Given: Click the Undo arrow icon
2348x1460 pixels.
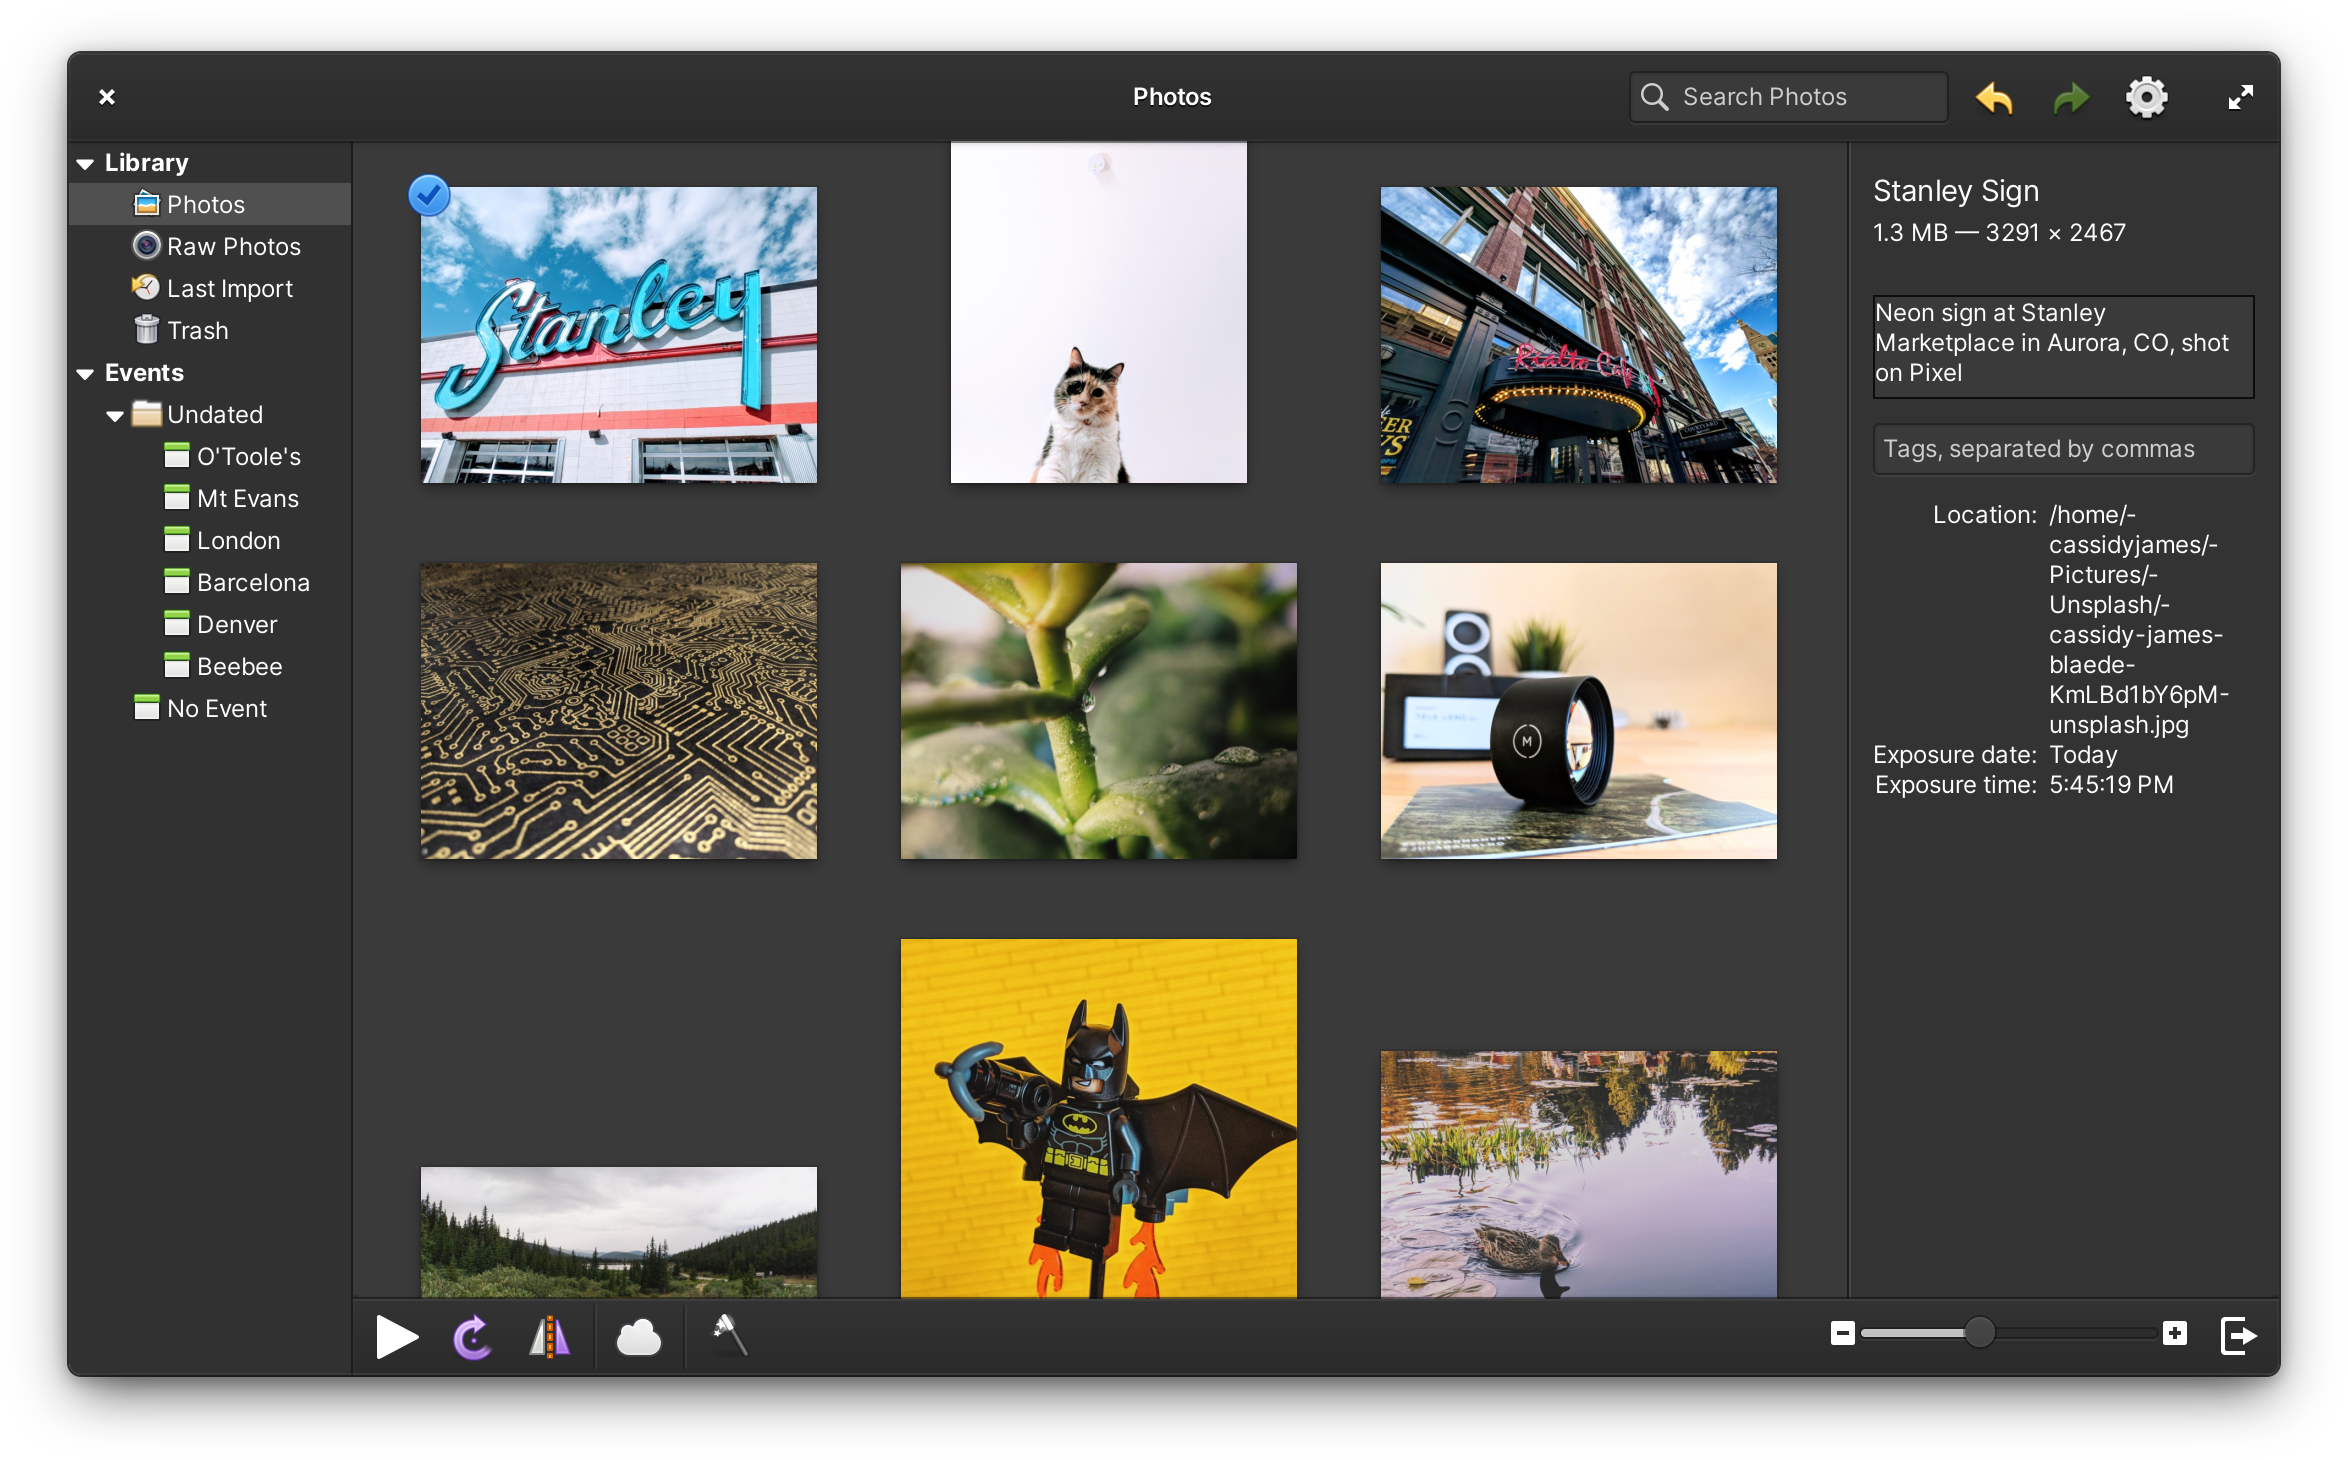Looking at the screenshot, I should tap(1991, 96).
